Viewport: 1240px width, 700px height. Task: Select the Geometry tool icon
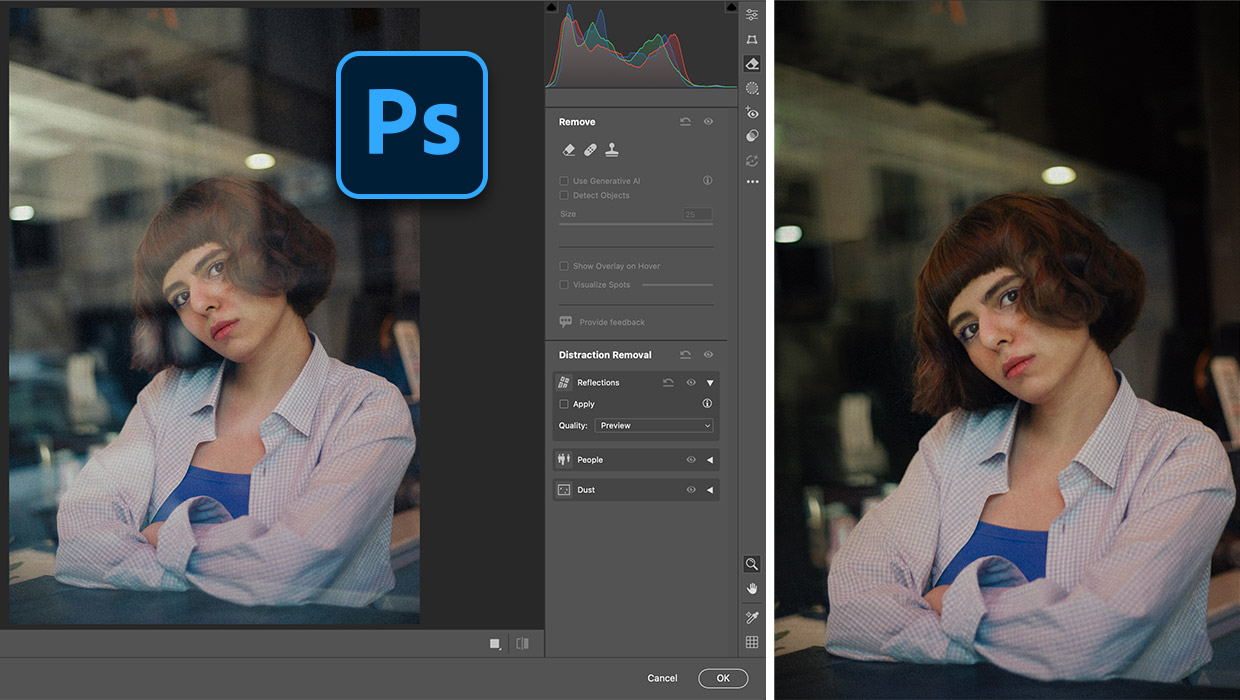pos(752,39)
